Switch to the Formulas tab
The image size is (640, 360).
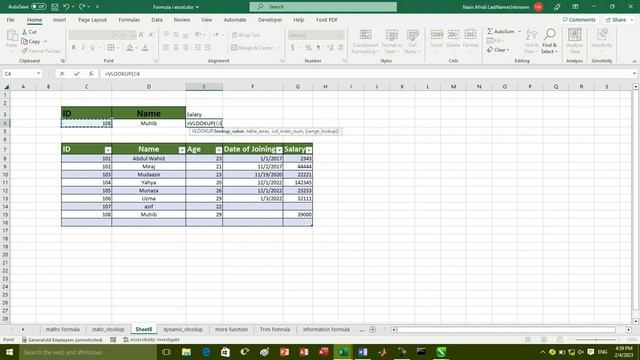(129, 20)
